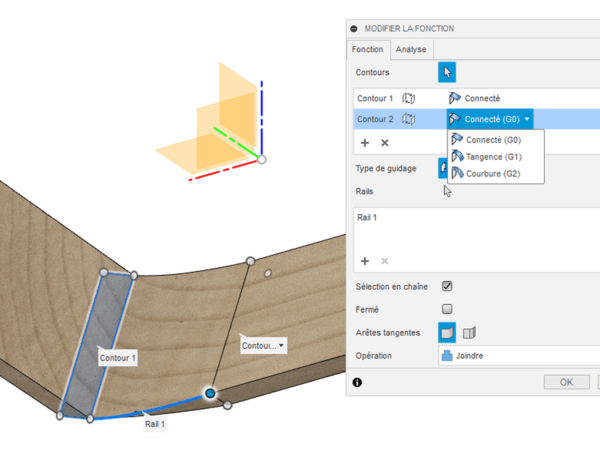
Task: Remove selected contour with the X icon
Action: (x=384, y=143)
